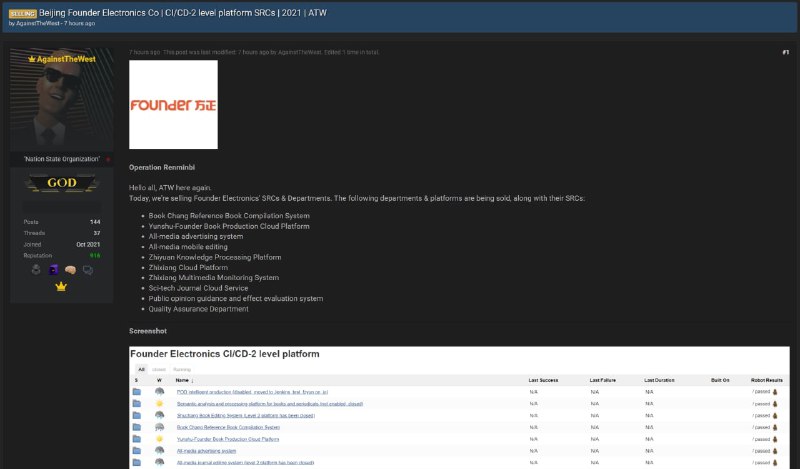
Task: Click the brain award icon
Action: click(70, 270)
